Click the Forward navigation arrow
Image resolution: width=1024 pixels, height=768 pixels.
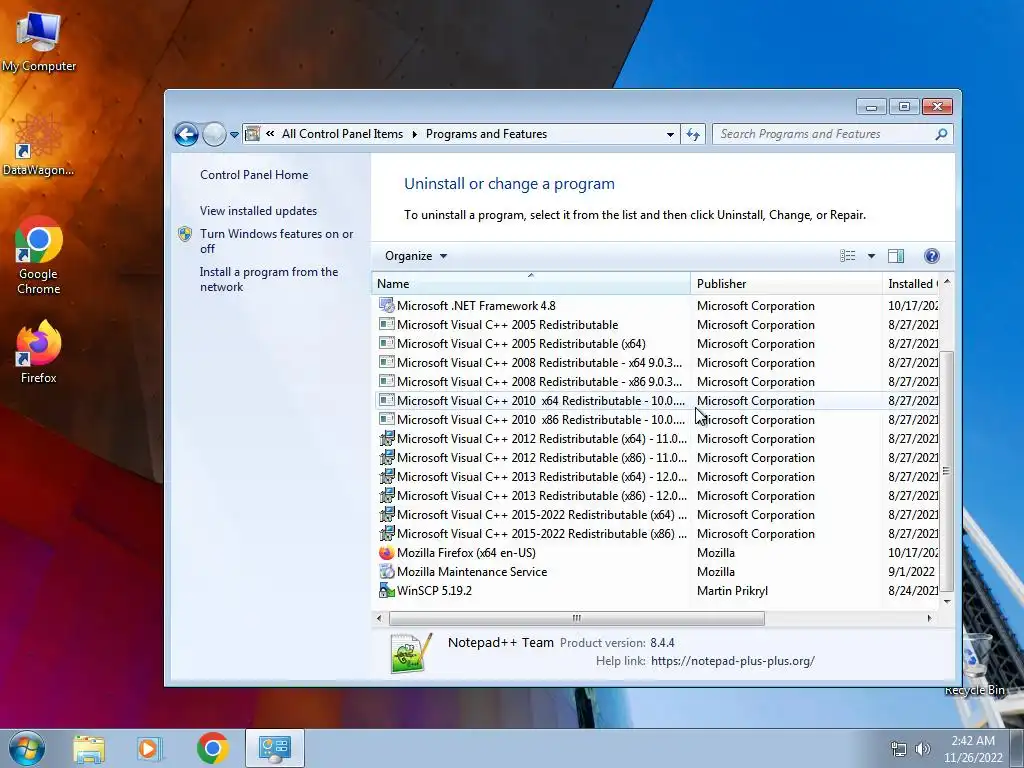pyautogui.click(x=214, y=135)
